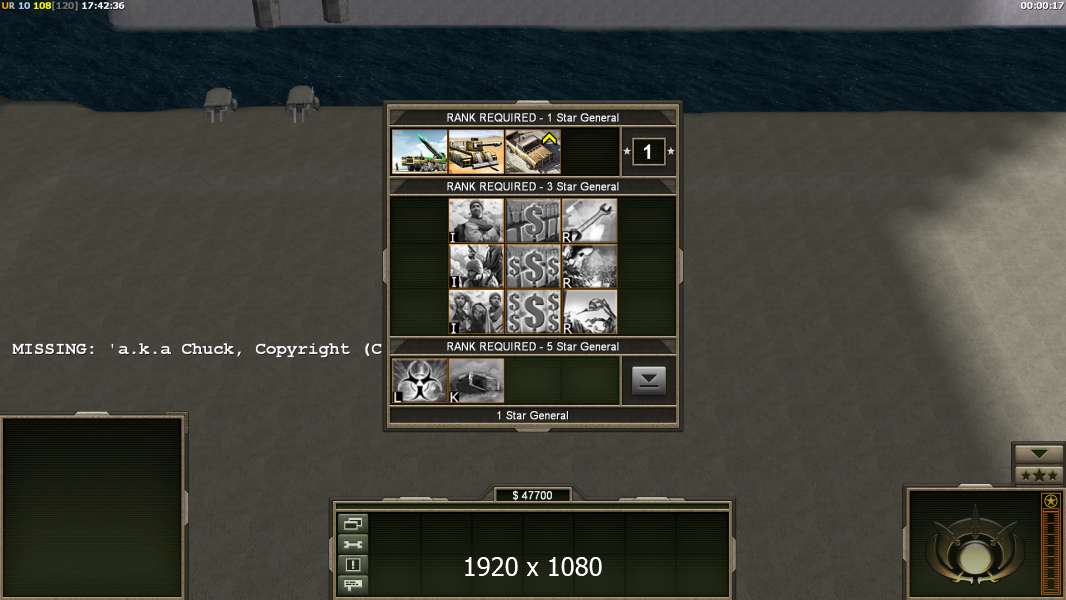Select the Anthrax Bomb biohazard icon
This screenshot has width=1066, height=600.
[x=419, y=381]
